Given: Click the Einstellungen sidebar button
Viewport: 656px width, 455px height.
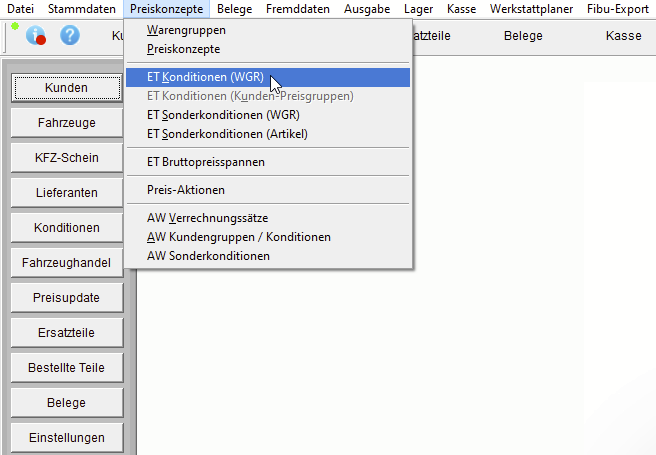Looking at the screenshot, I should pyautogui.click(x=67, y=438).
